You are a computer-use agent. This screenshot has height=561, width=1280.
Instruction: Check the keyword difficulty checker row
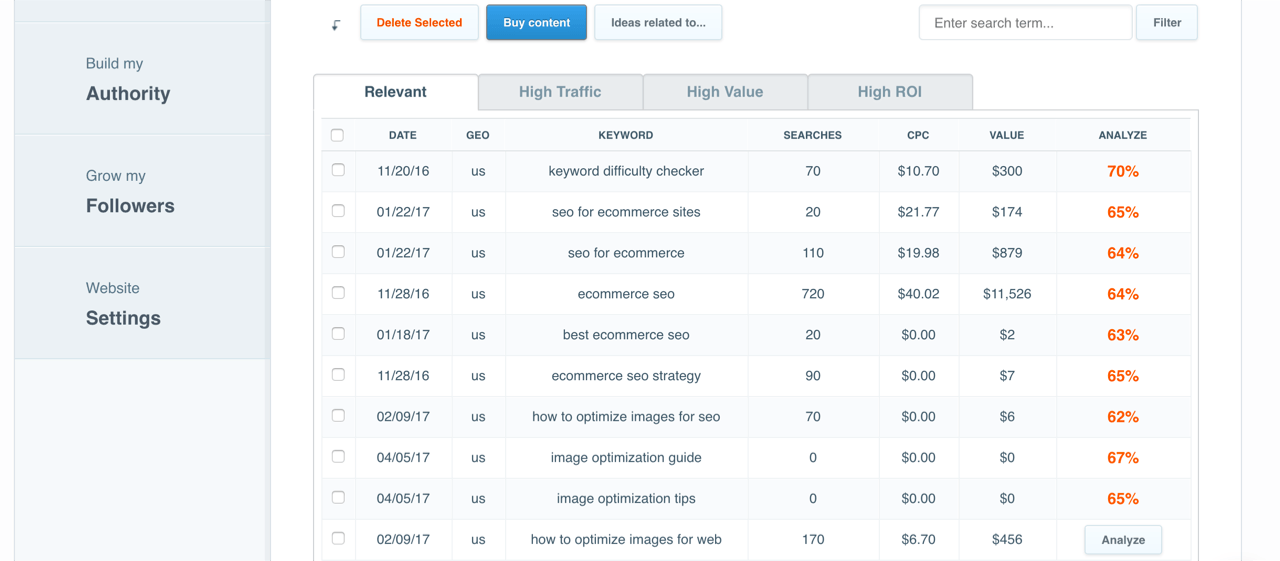[338, 170]
